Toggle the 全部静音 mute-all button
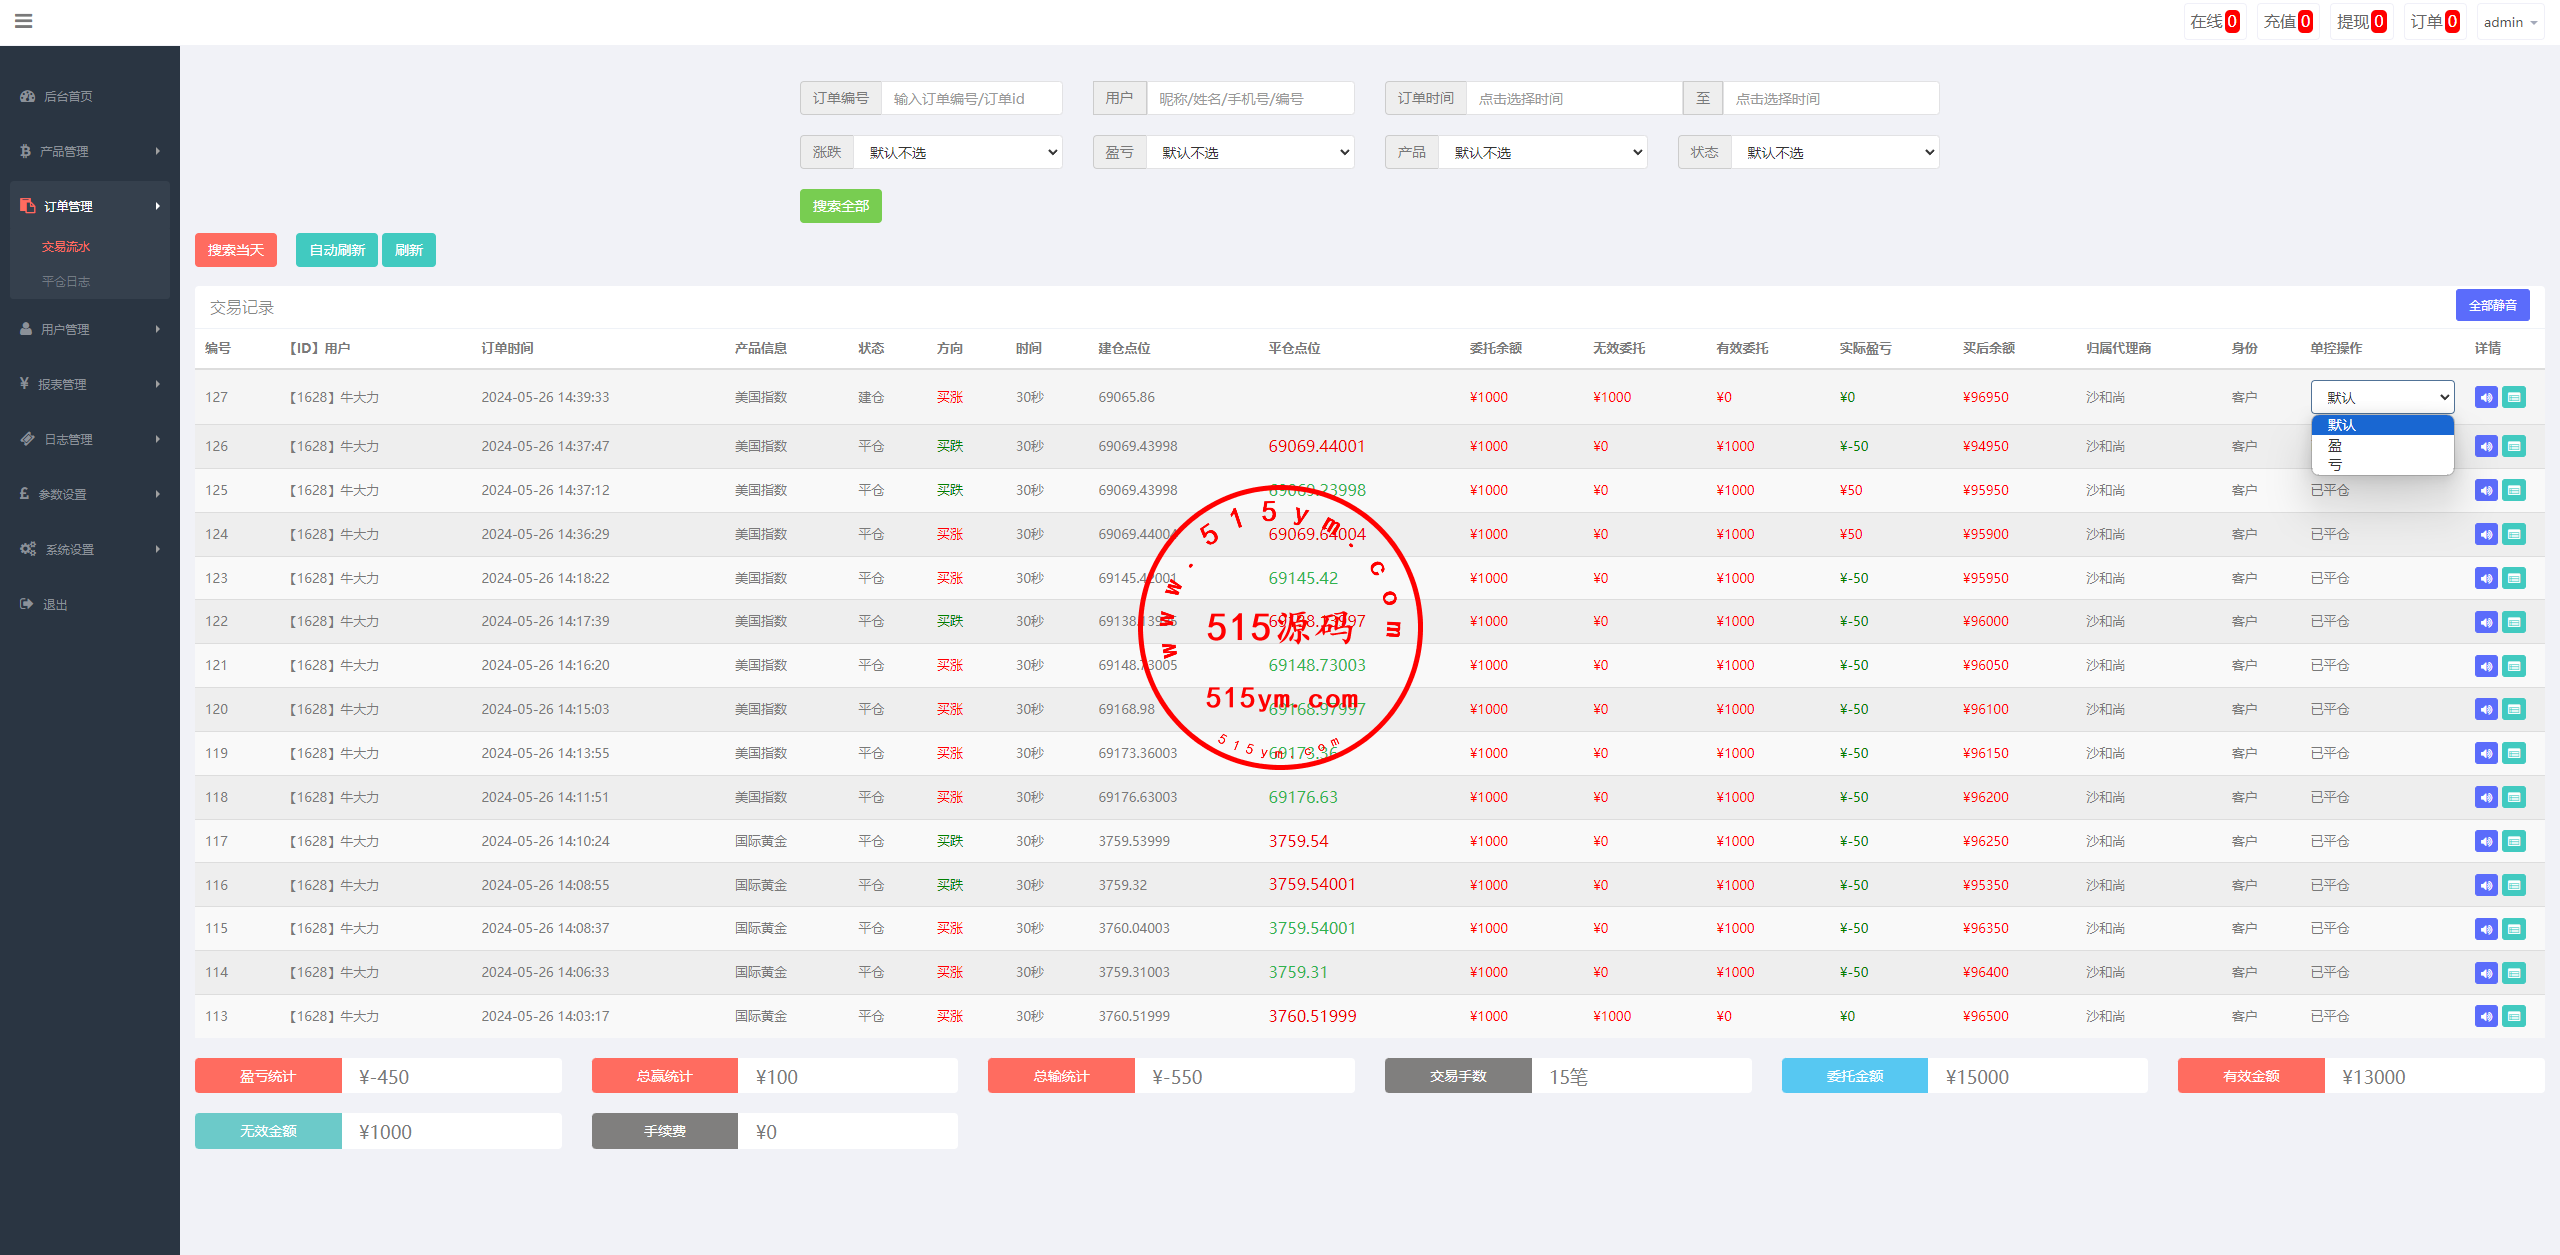The image size is (2560, 1255). (x=2492, y=305)
